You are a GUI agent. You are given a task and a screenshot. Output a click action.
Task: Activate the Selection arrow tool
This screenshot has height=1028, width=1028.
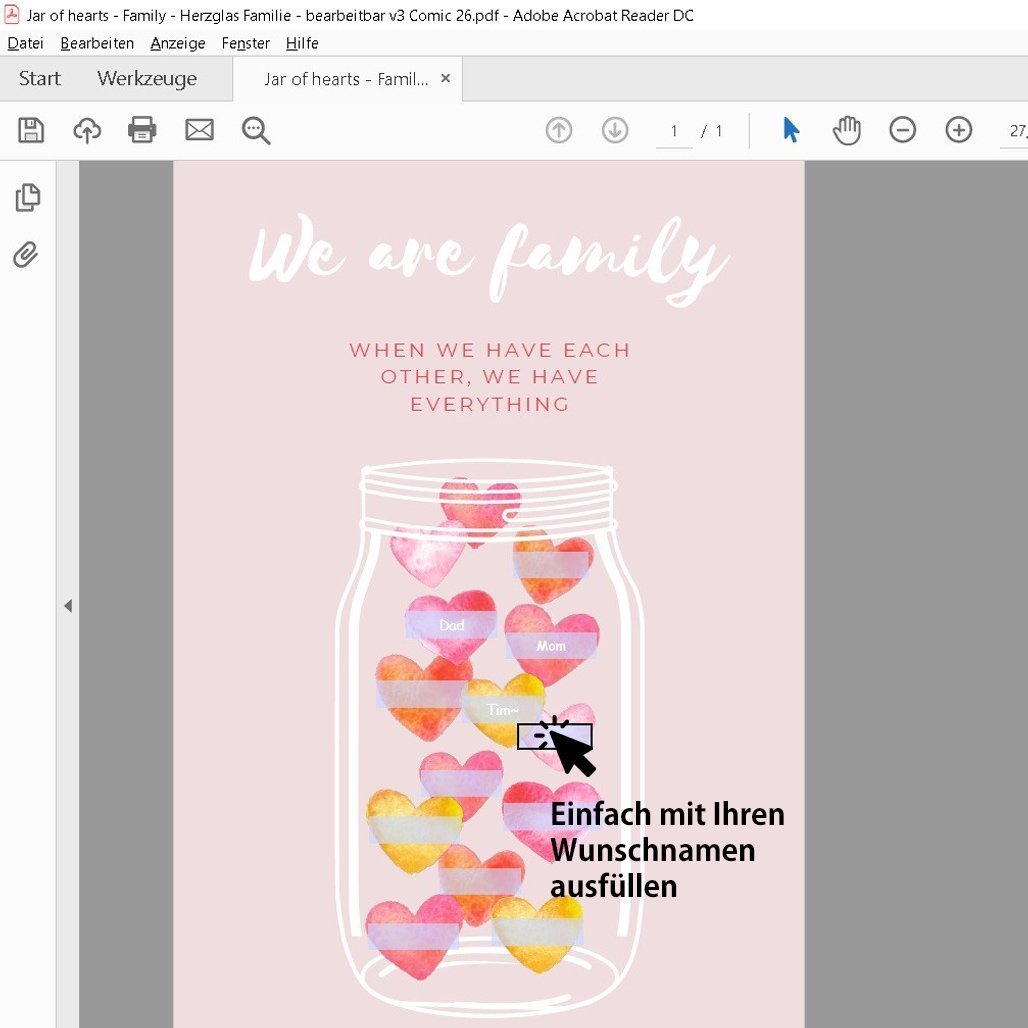click(x=791, y=130)
